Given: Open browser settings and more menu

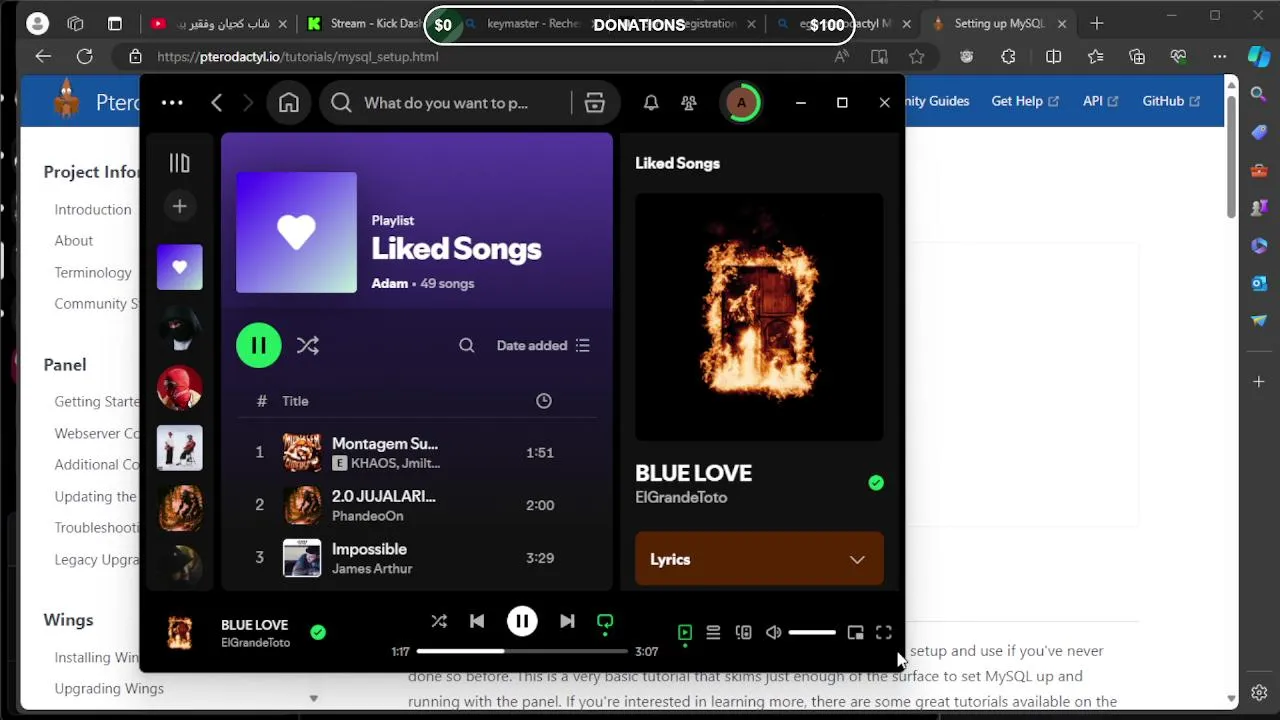Looking at the screenshot, I should pyautogui.click(x=1220, y=57).
